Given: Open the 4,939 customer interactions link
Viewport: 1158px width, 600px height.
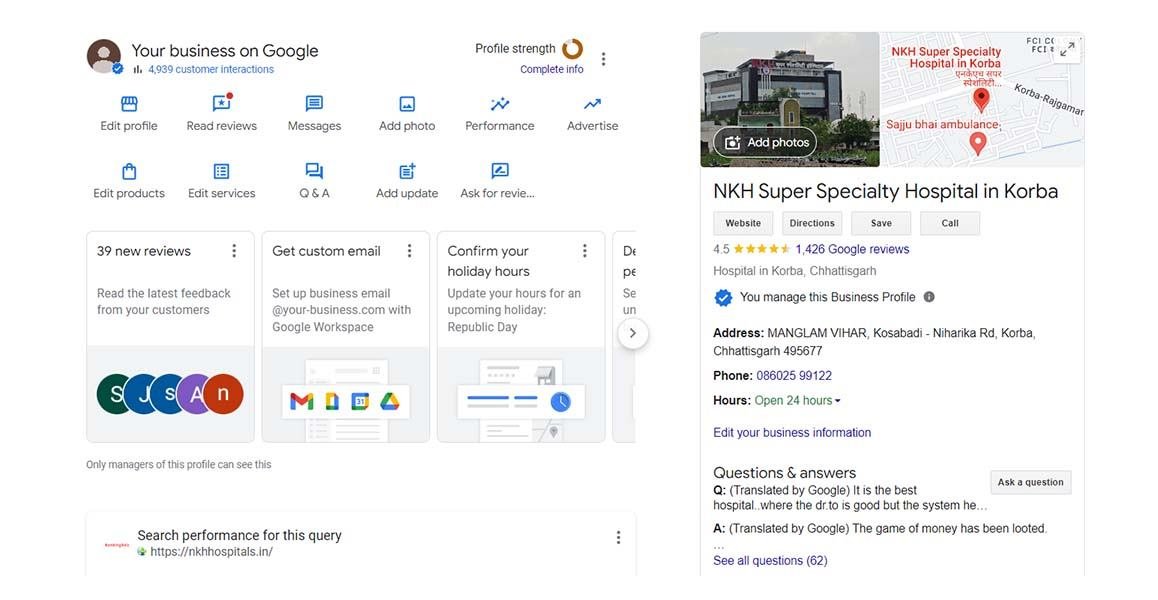Looking at the screenshot, I should point(211,69).
